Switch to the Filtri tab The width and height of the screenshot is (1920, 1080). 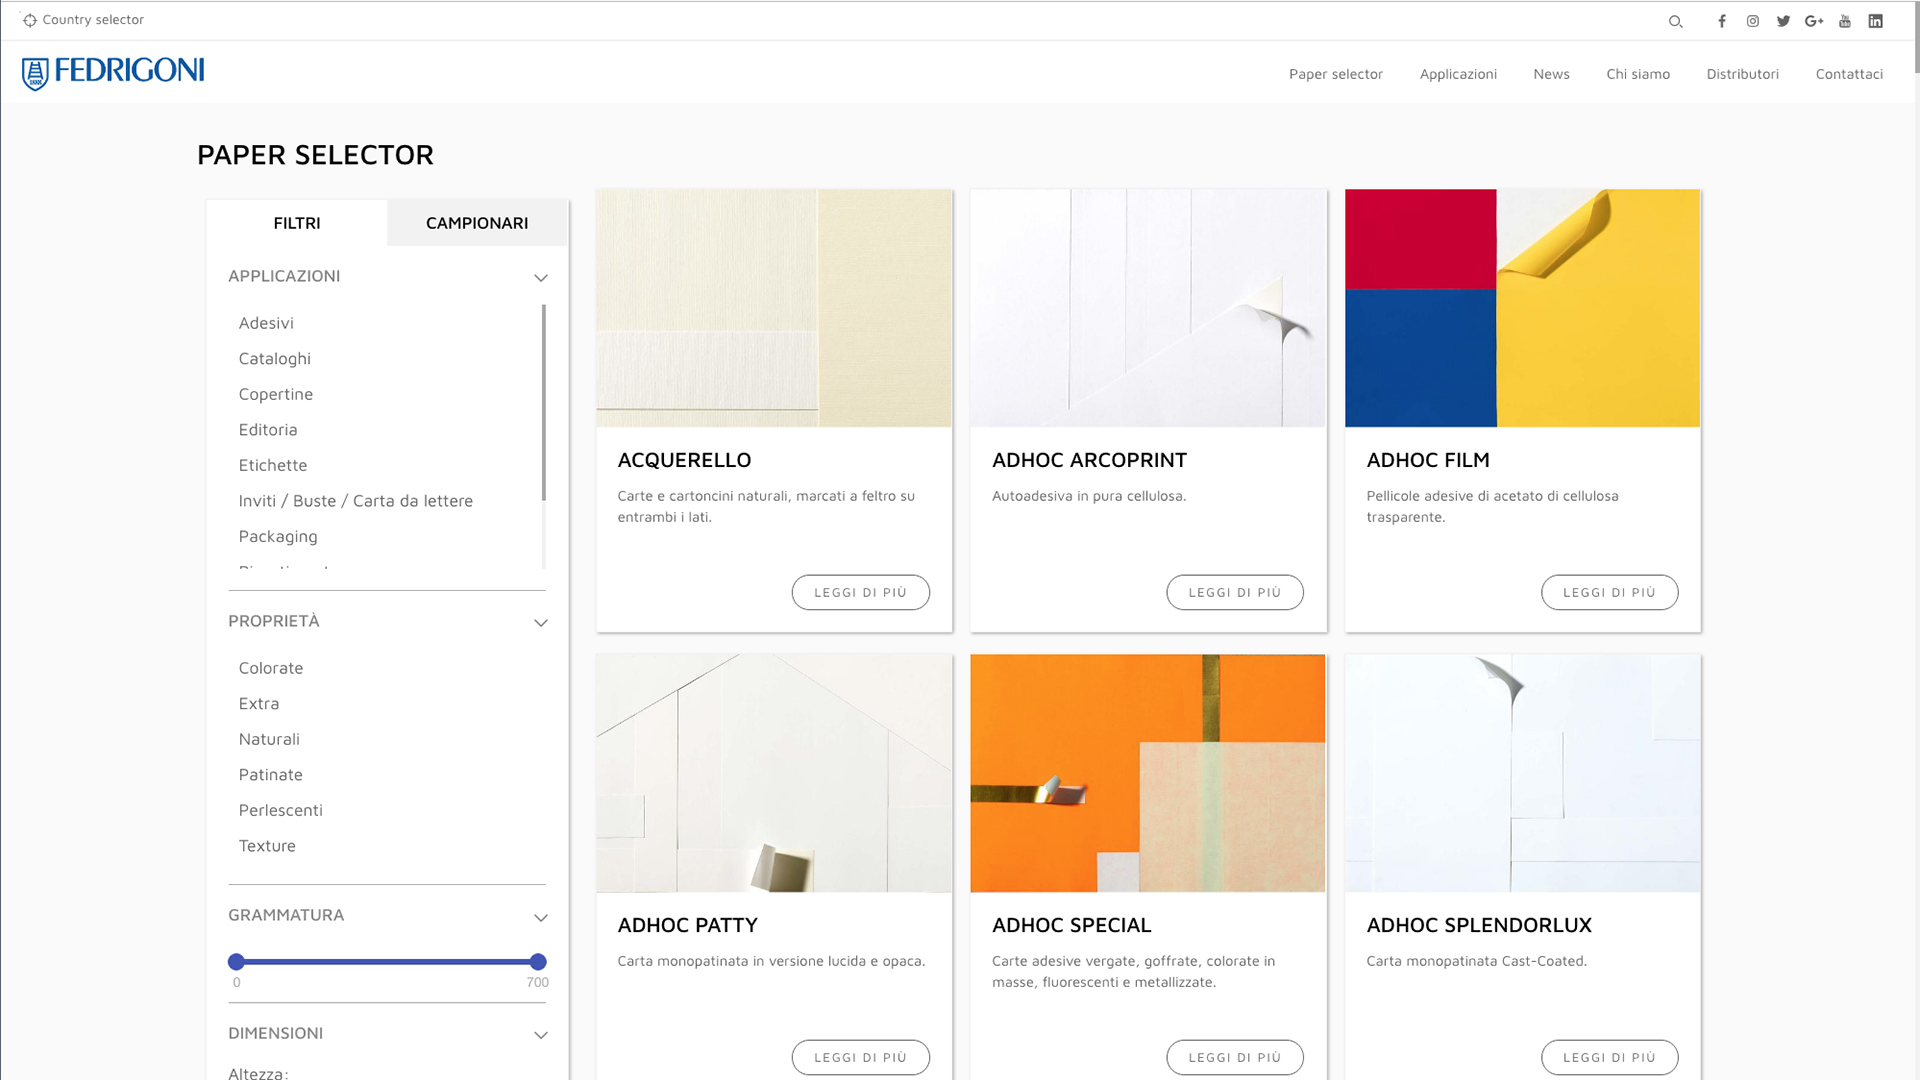pos(297,223)
